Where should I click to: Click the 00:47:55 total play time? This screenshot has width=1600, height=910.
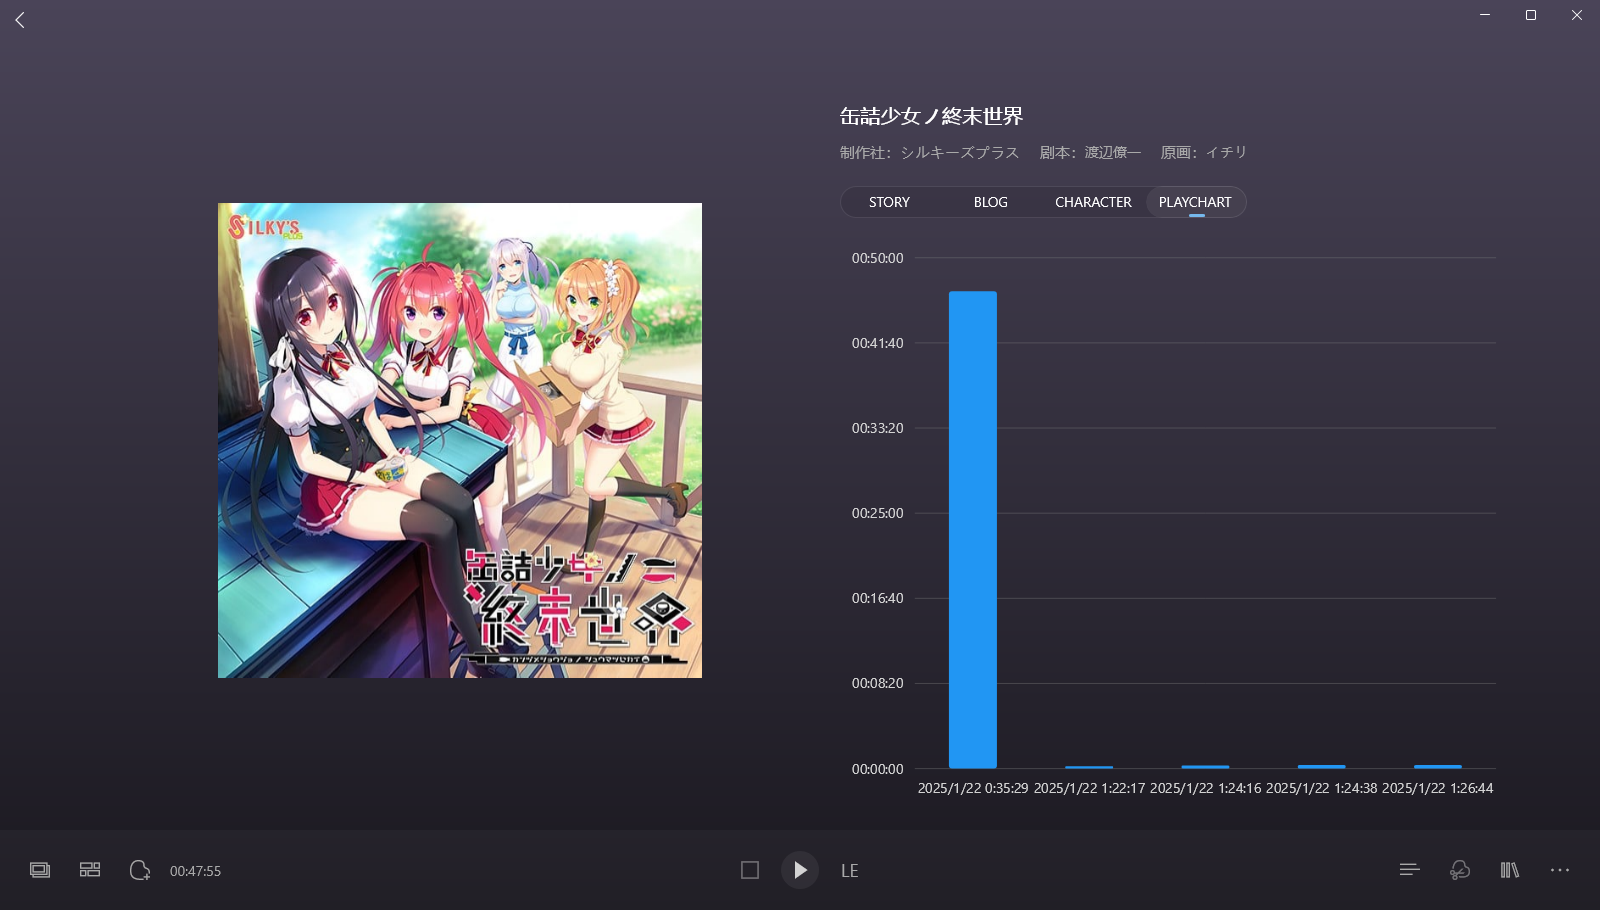195,871
